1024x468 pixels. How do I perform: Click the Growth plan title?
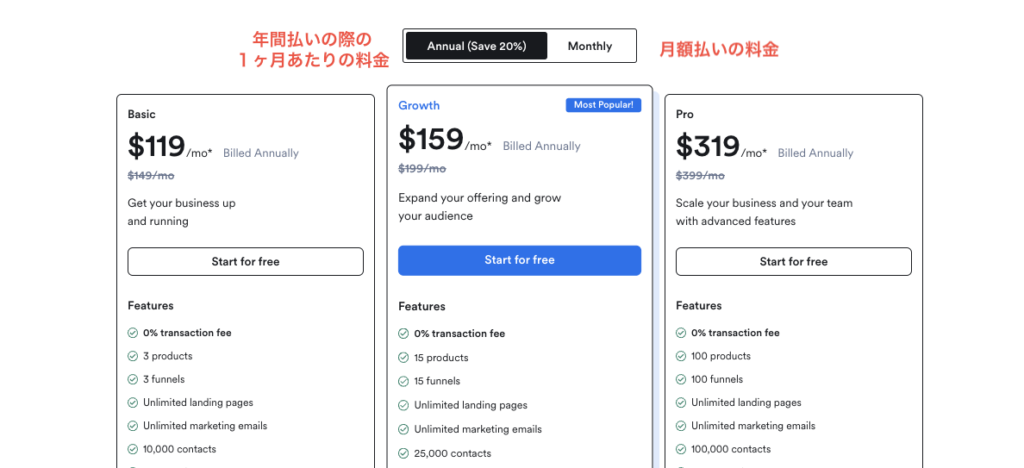pos(419,106)
